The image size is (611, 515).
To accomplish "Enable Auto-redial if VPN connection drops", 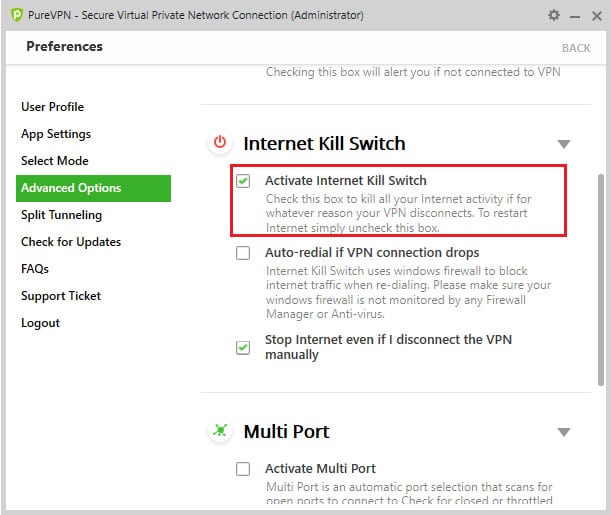I will 243,253.
